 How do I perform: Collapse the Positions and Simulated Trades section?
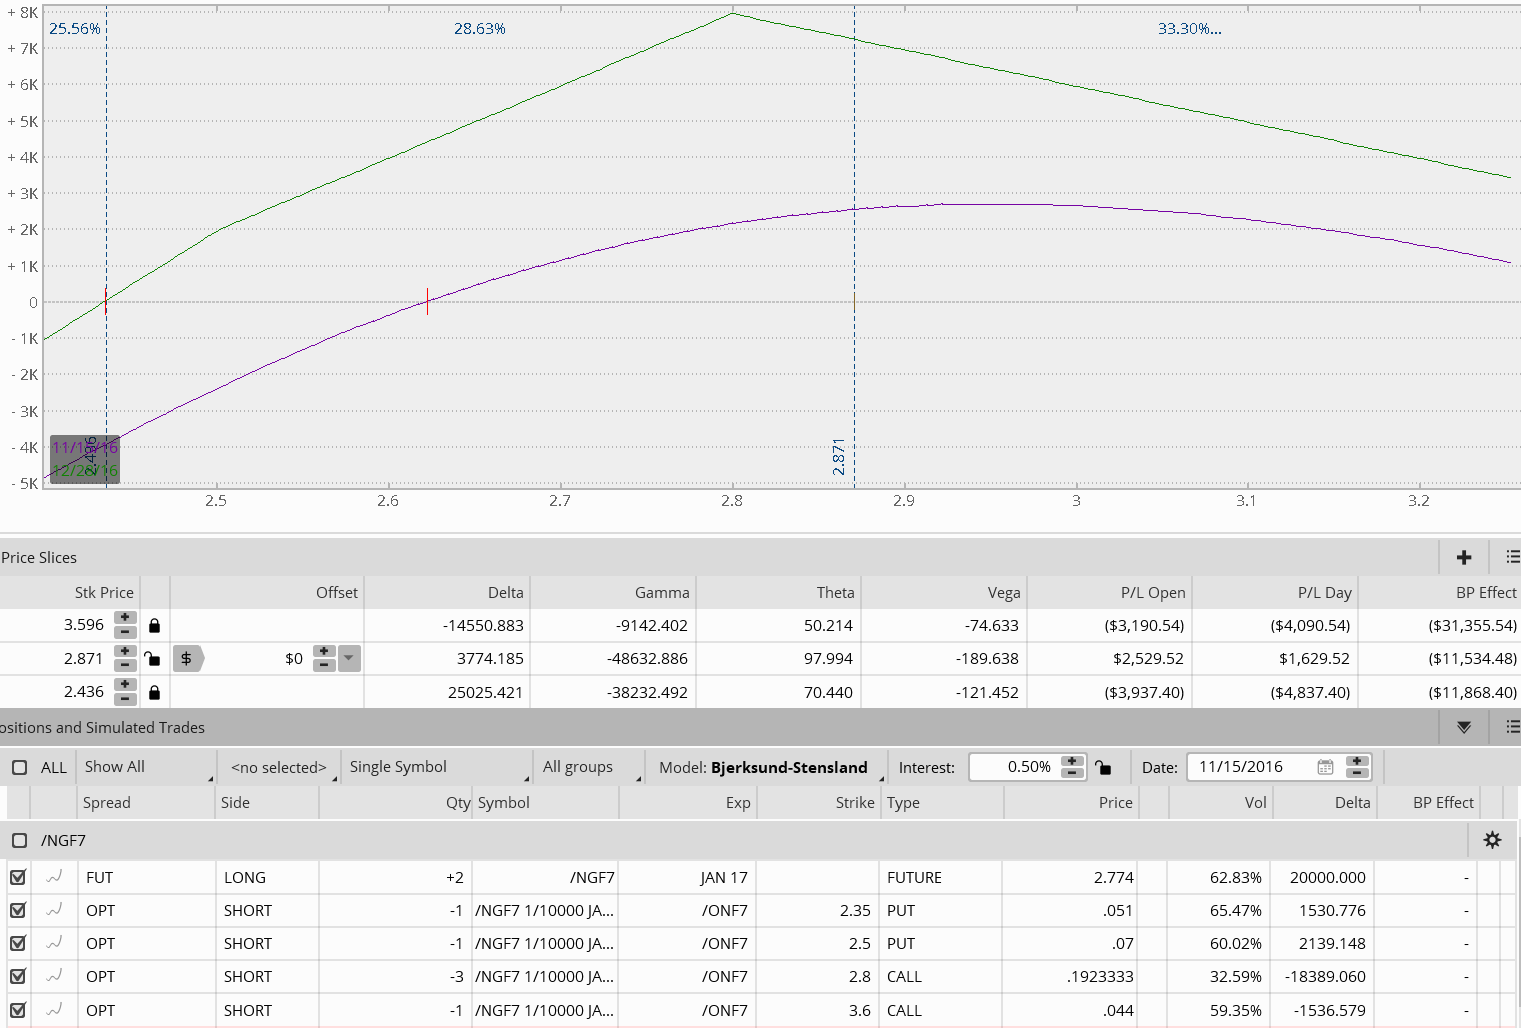click(x=1464, y=727)
